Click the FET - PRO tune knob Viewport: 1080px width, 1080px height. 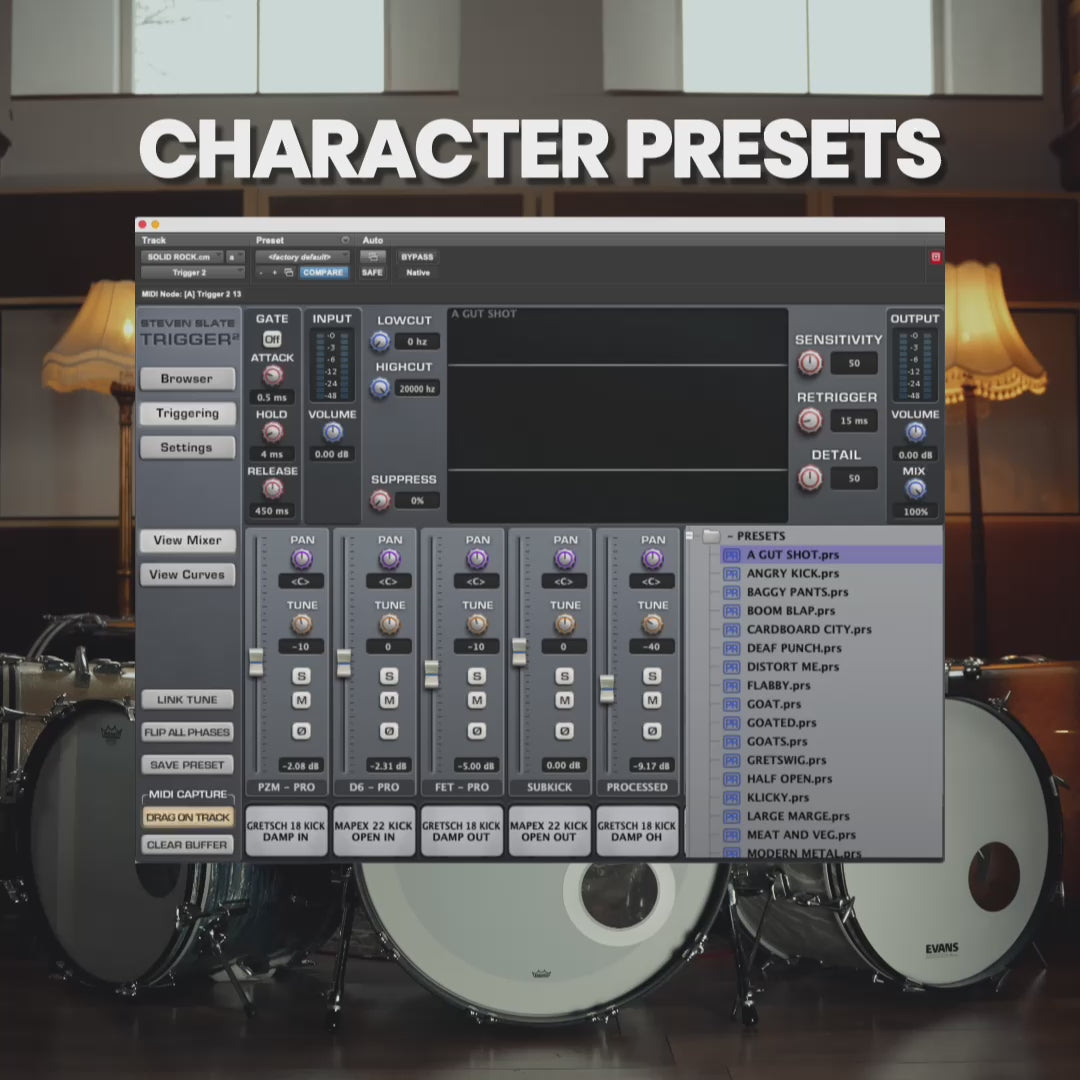point(477,625)
